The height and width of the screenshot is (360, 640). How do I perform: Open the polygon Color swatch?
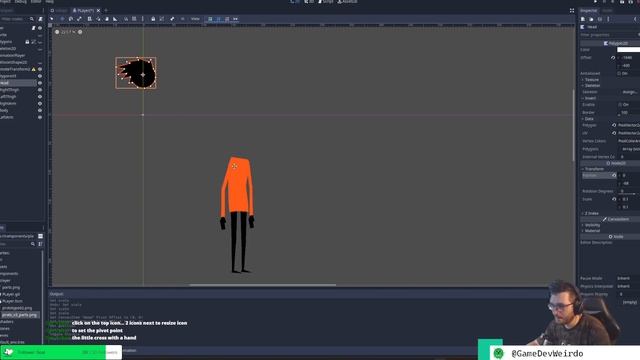pos(629,50)
